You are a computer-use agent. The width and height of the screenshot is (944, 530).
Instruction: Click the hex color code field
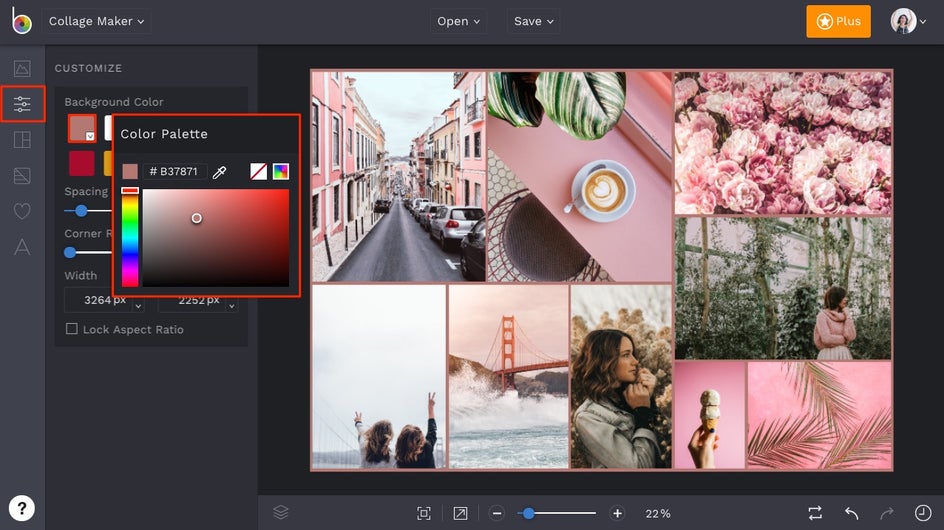(x=176, y=172)
